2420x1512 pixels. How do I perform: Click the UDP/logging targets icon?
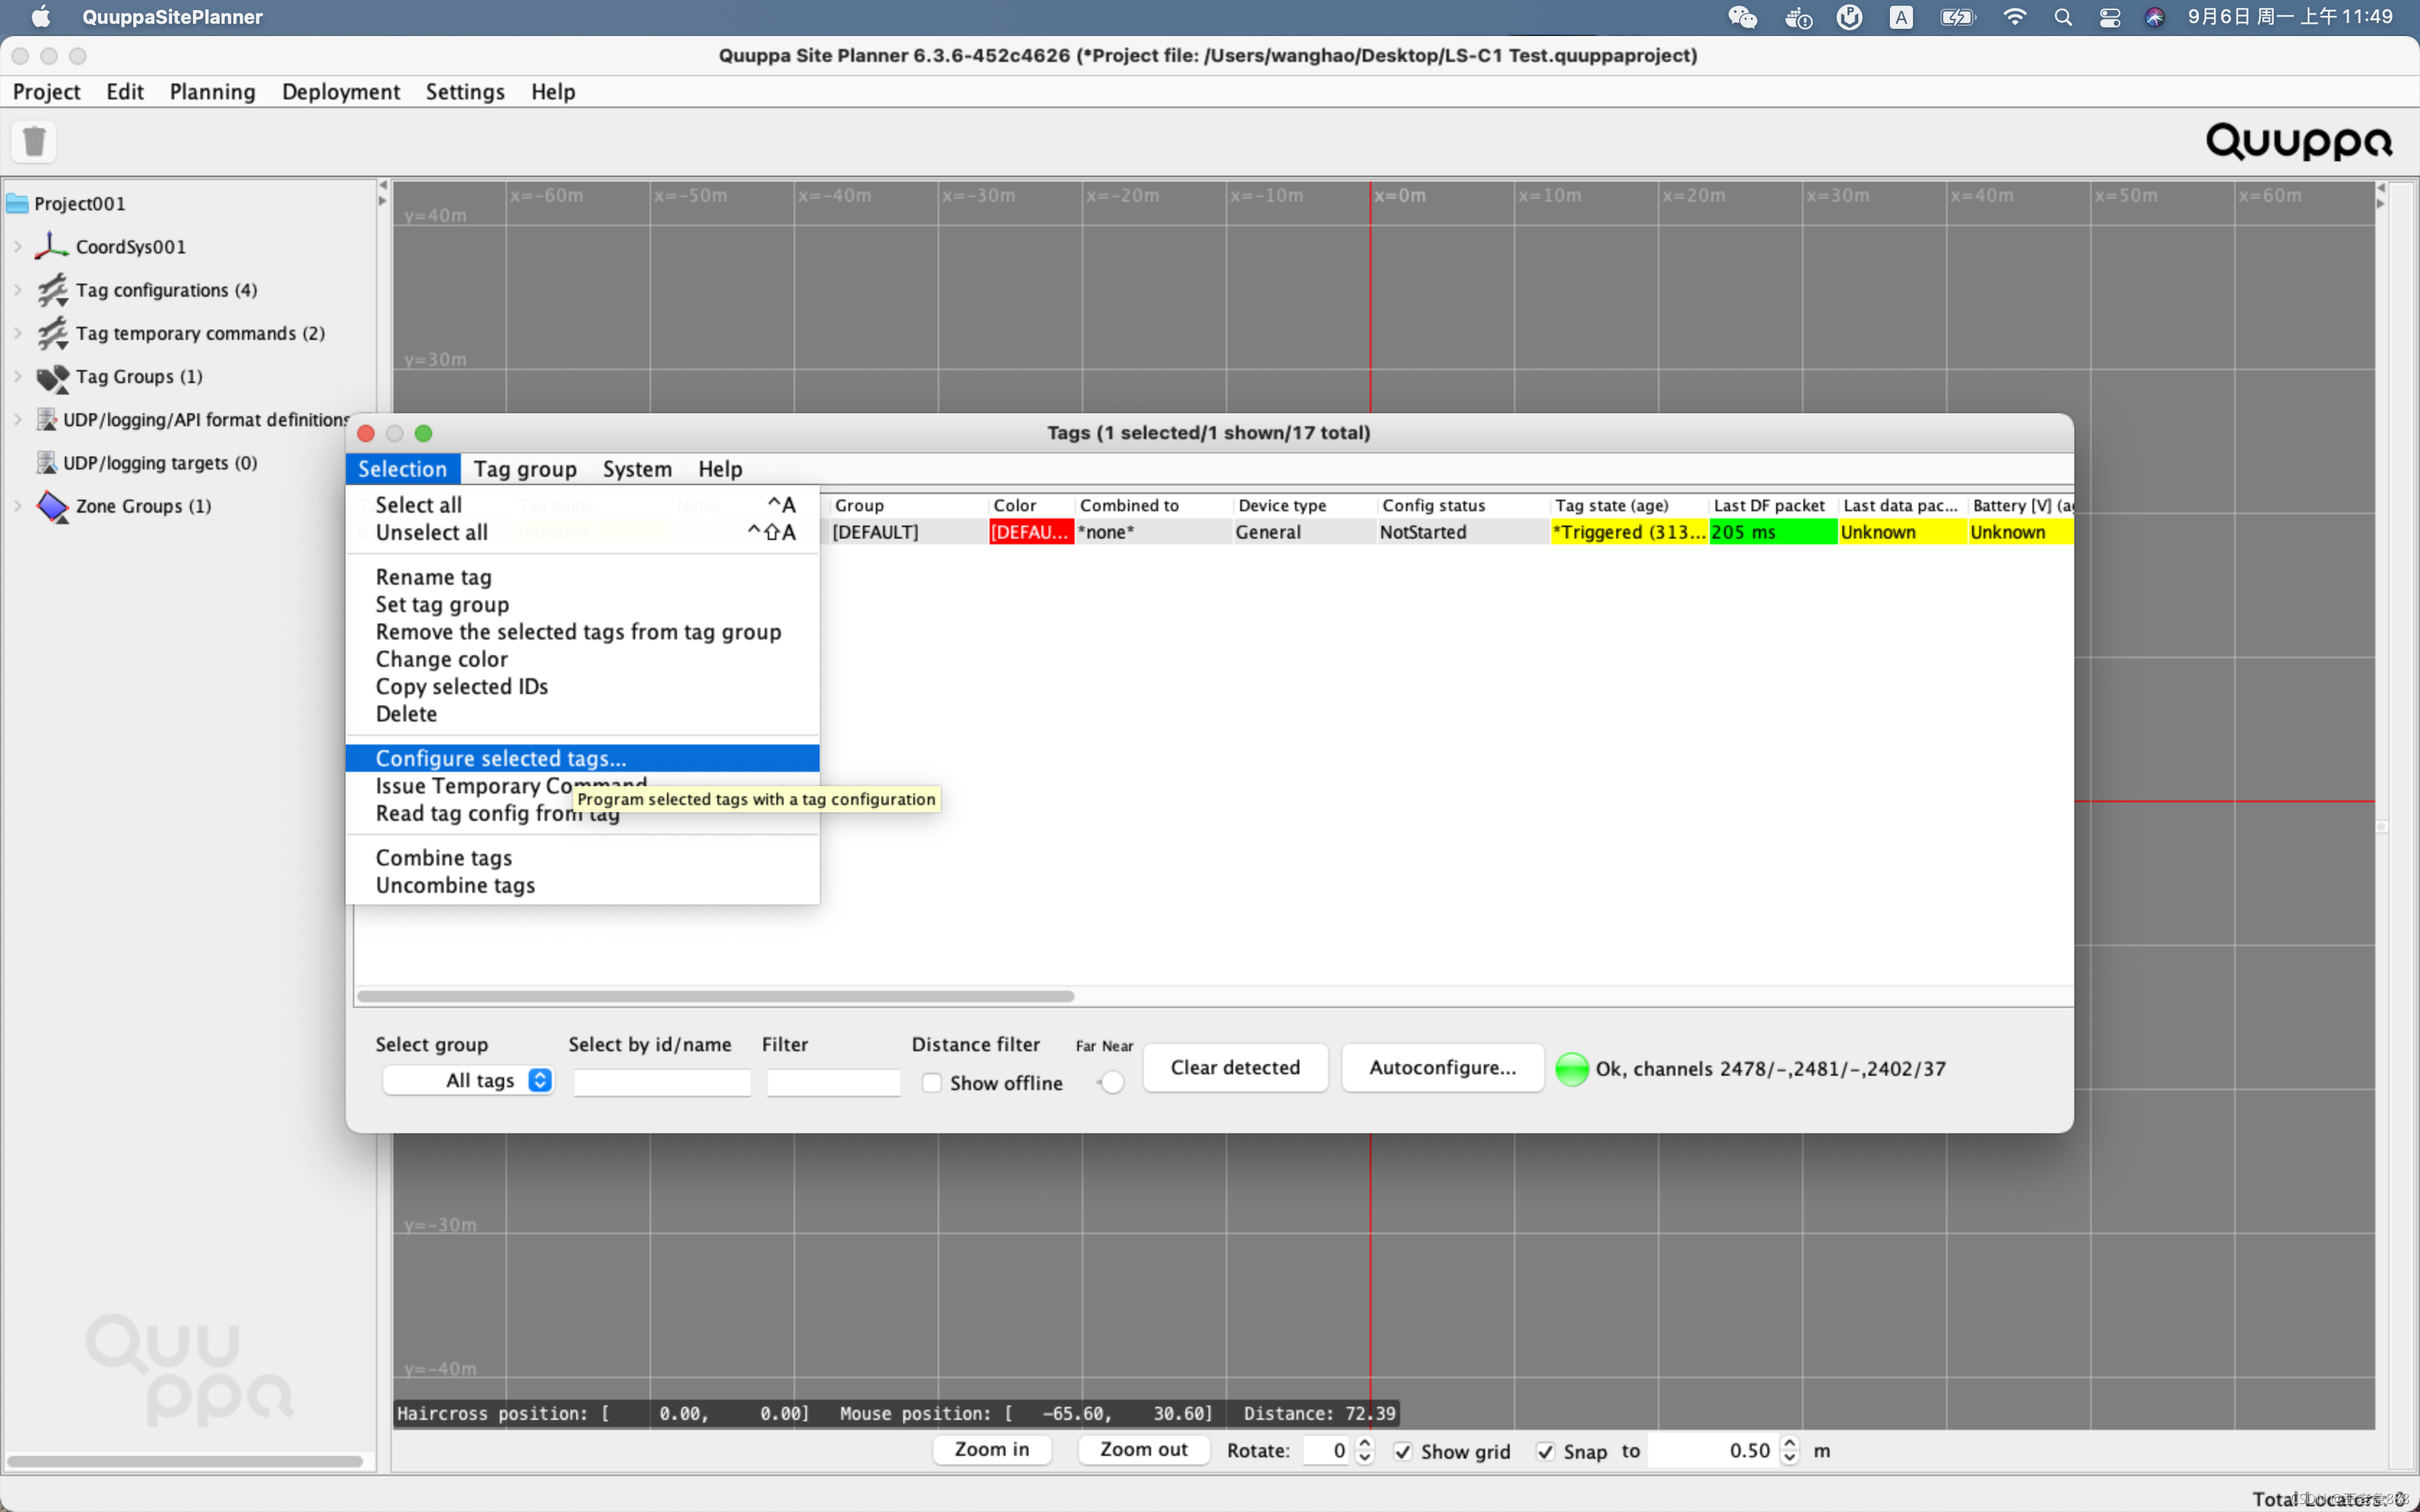pos(46,462)
